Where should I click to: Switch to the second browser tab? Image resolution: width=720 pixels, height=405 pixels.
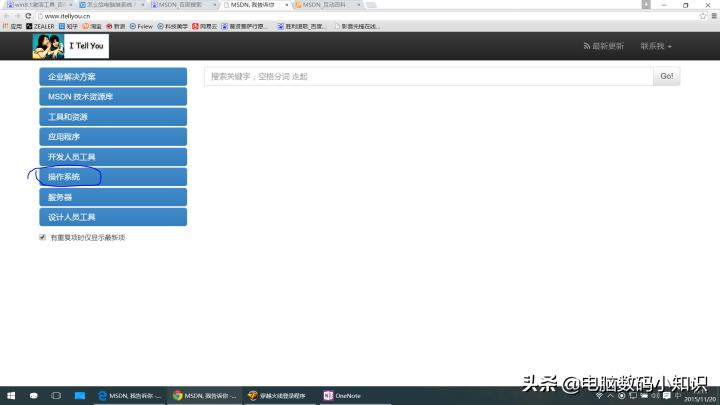coord(109,5)
